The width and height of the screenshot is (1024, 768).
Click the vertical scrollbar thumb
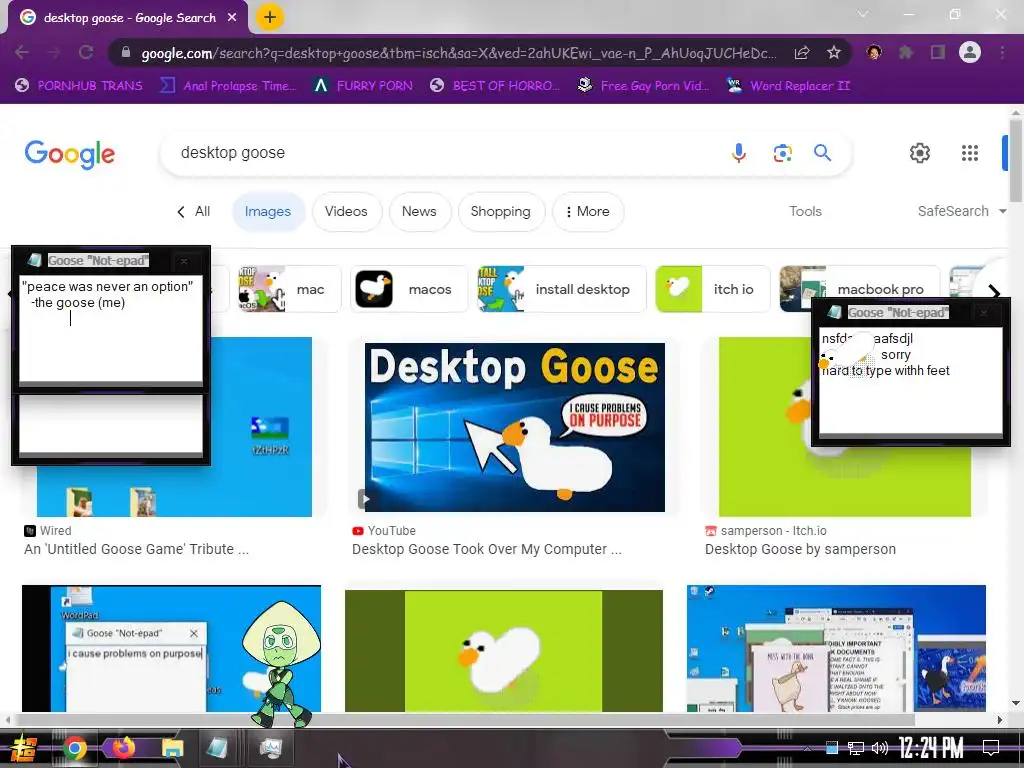pyautogui.click(x=1016, y=160)
